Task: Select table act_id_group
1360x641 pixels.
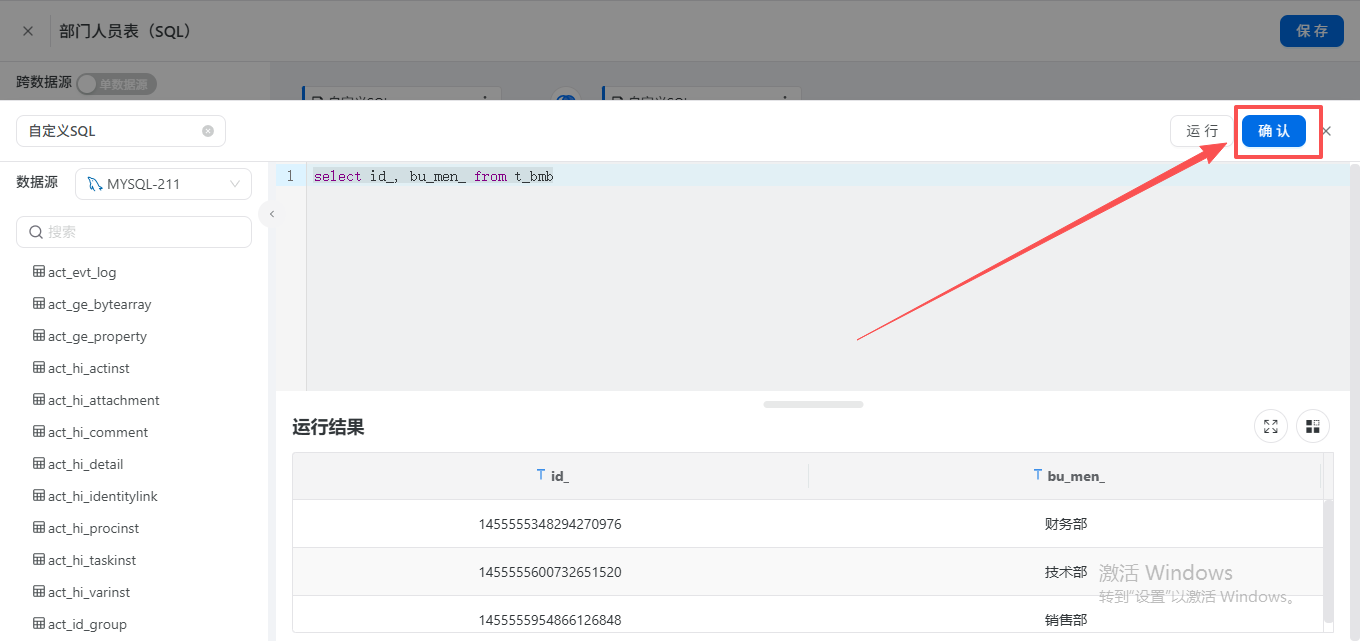Action: 87,624
